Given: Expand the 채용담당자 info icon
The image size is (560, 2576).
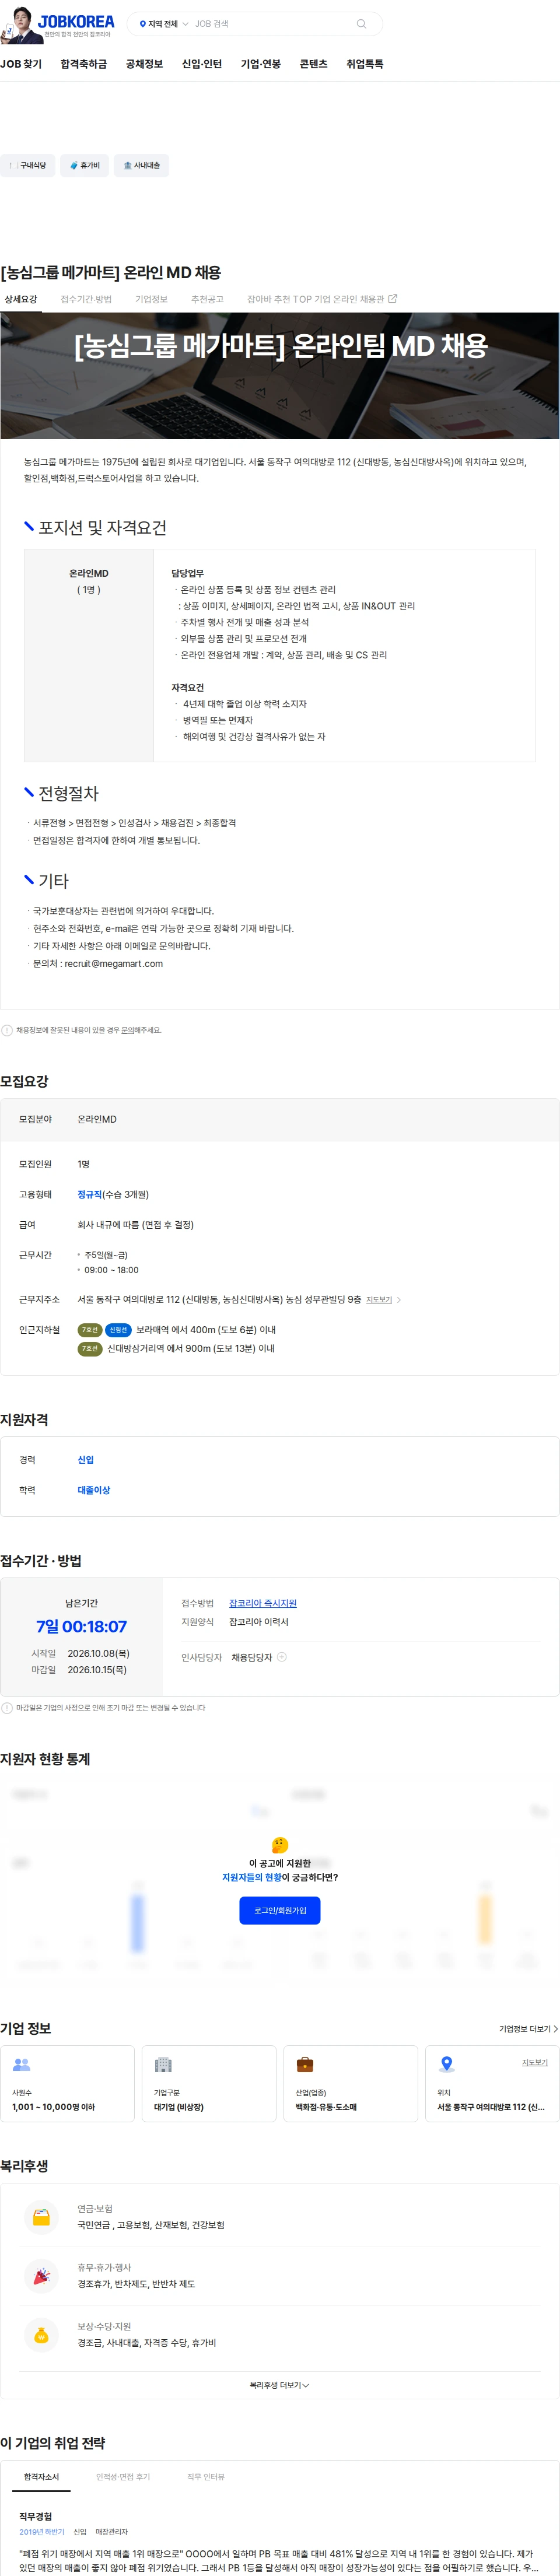Looking at the screenshot, I should (282, 1657).
